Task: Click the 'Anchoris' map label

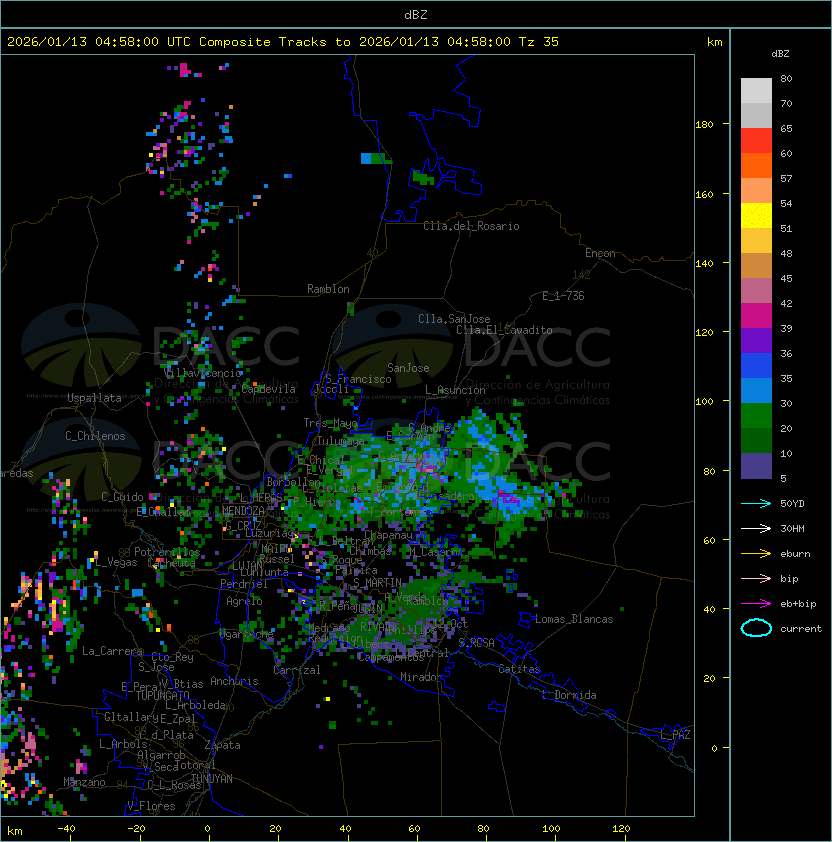Action: (234, 681)
